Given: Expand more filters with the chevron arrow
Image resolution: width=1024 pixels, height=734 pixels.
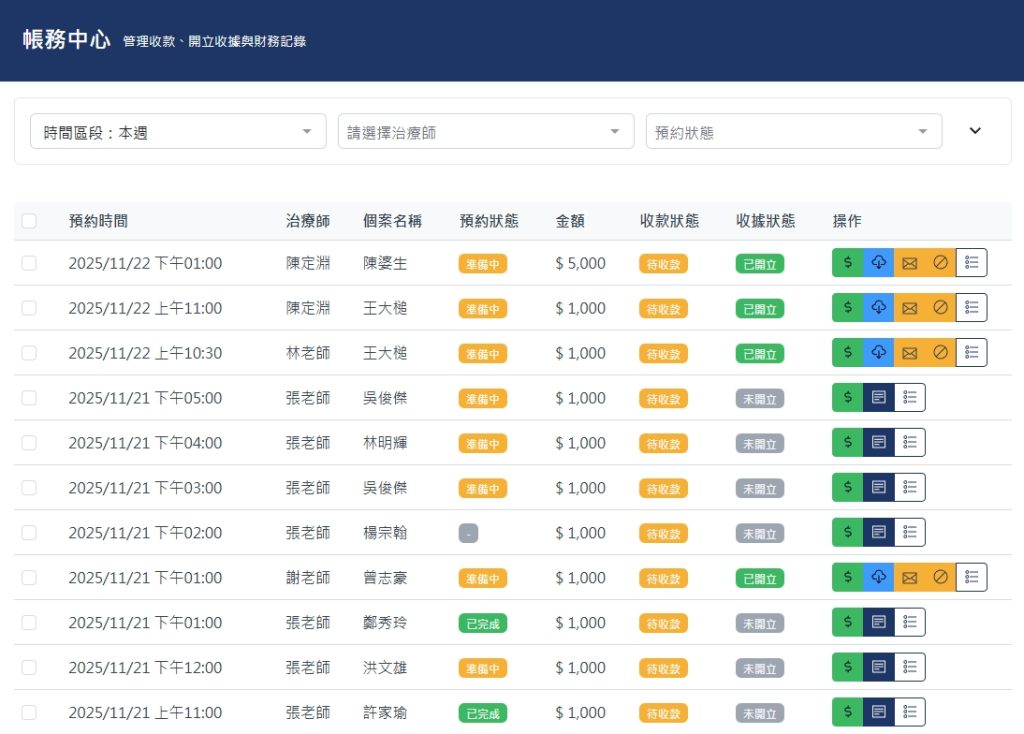Looking at the screenshot, I should [976, 131].
